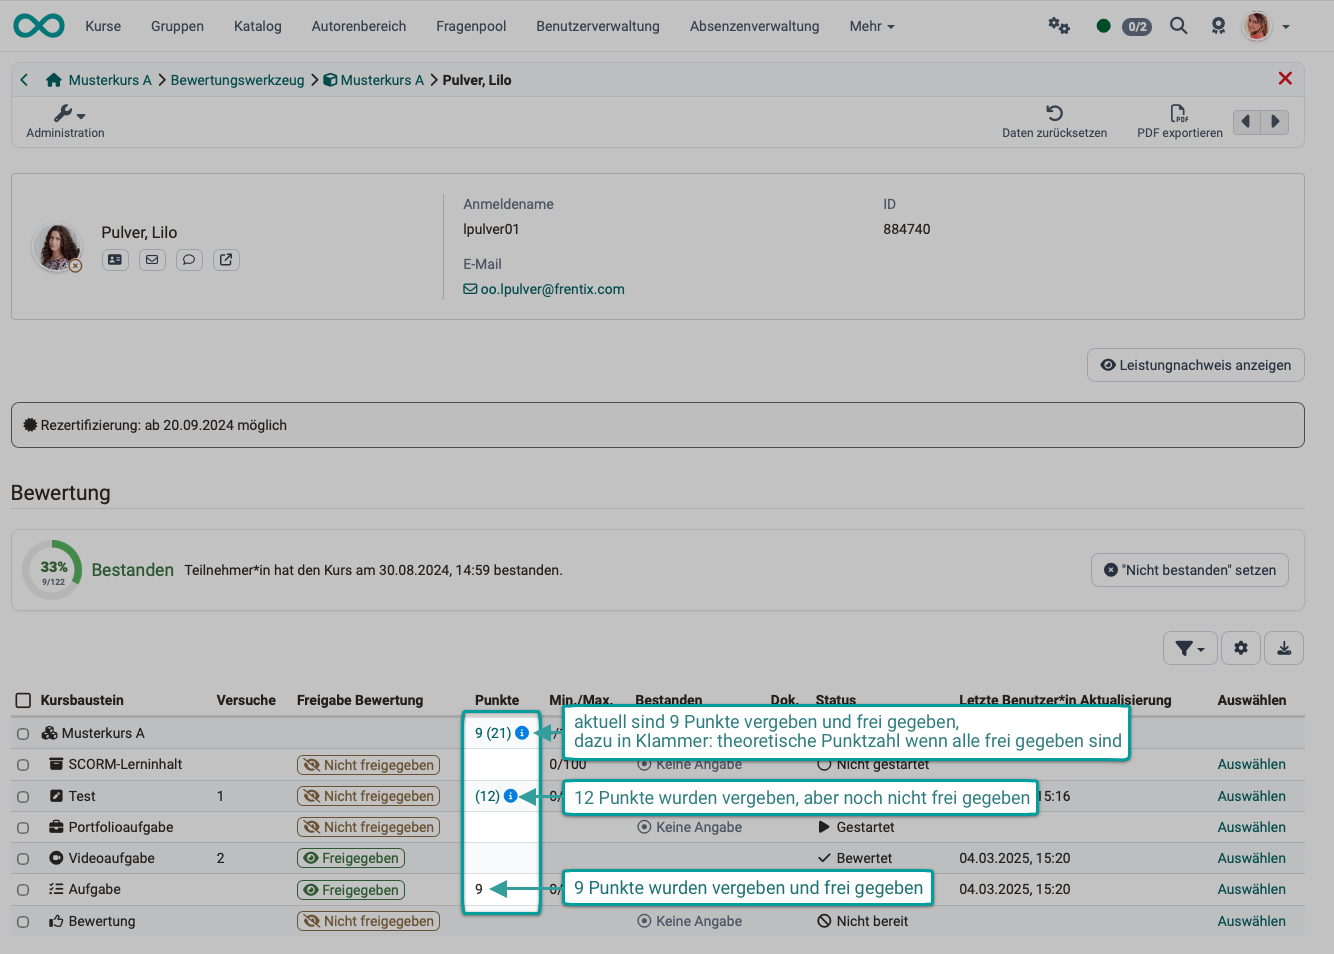Open the search magnifier in the top bar
This screenshot has width=1334, height=954.
pos(1178,26)
